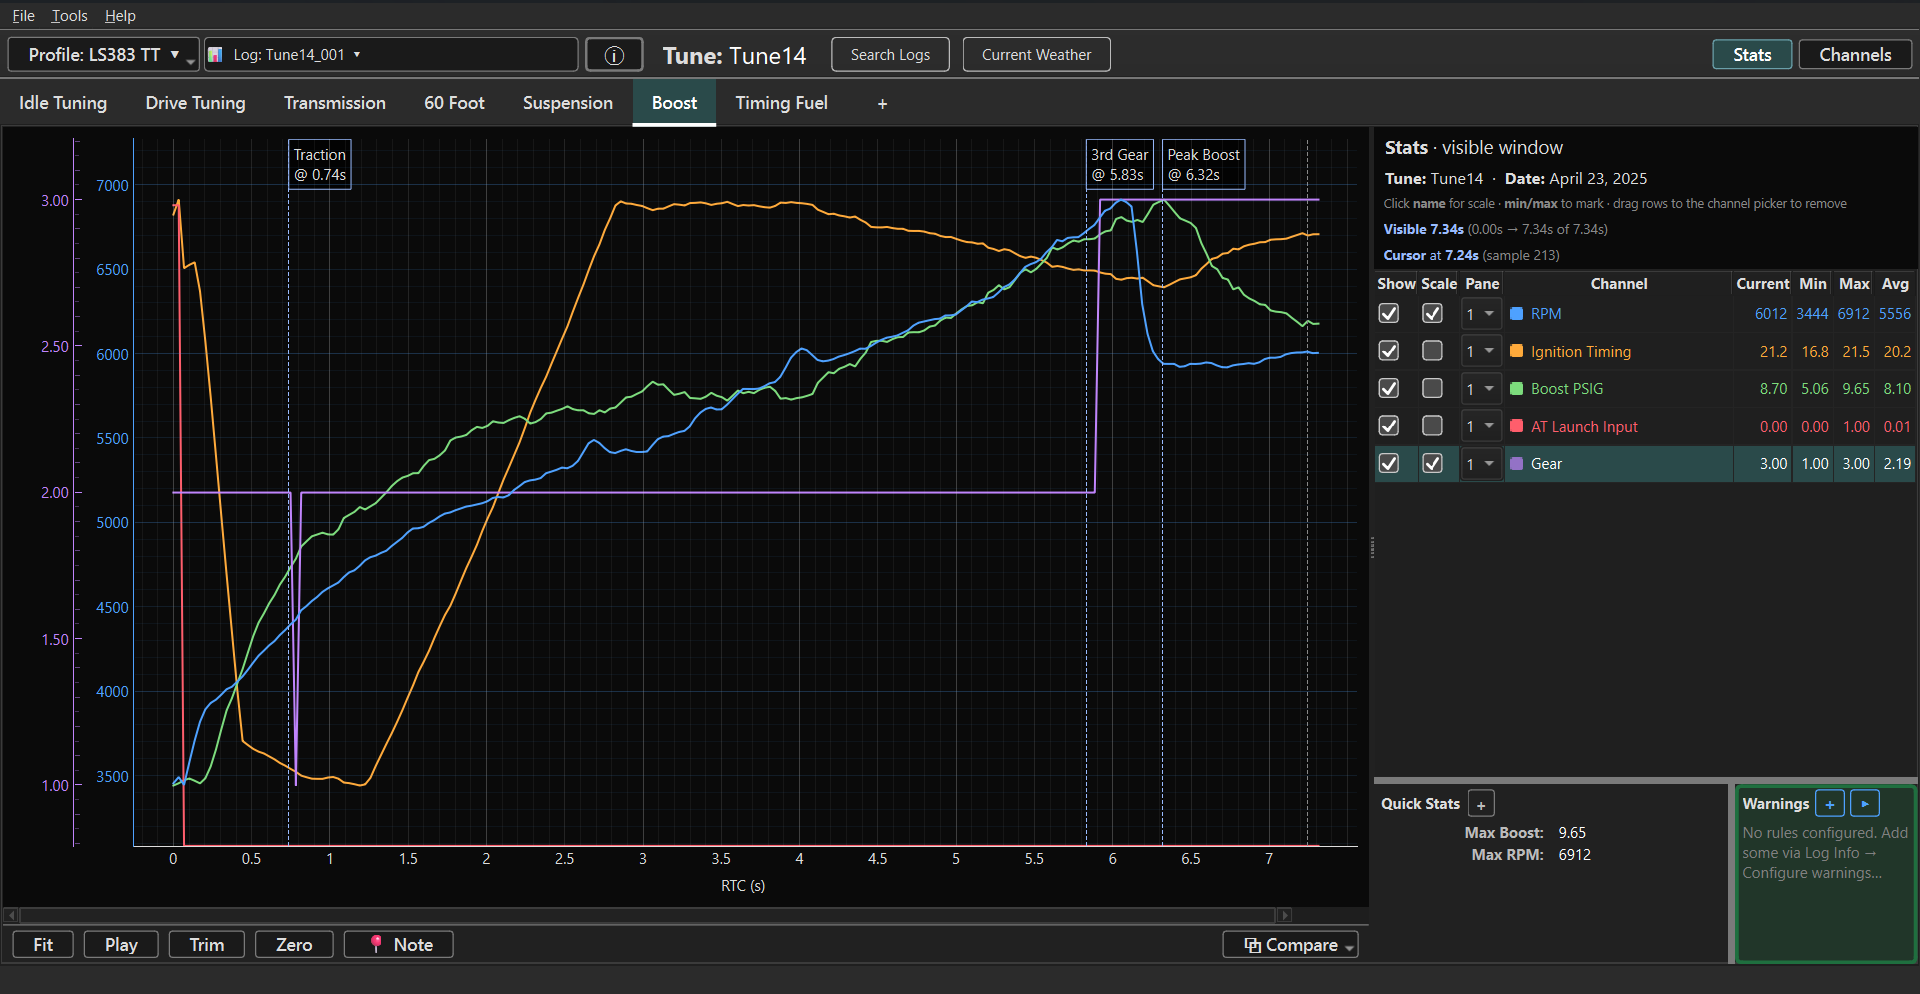Run warnings with the play arrow button
This screenshot has width=1920, height=994.
point(1865,804)
